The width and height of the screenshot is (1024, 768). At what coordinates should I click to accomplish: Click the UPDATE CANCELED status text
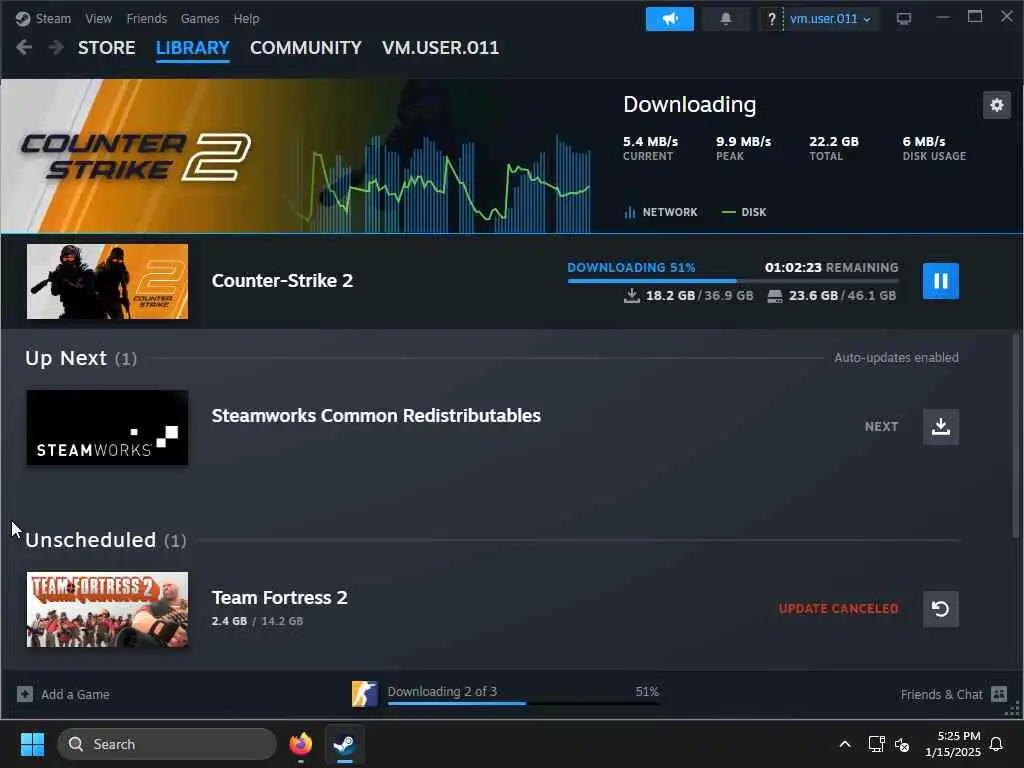(839, 609)
